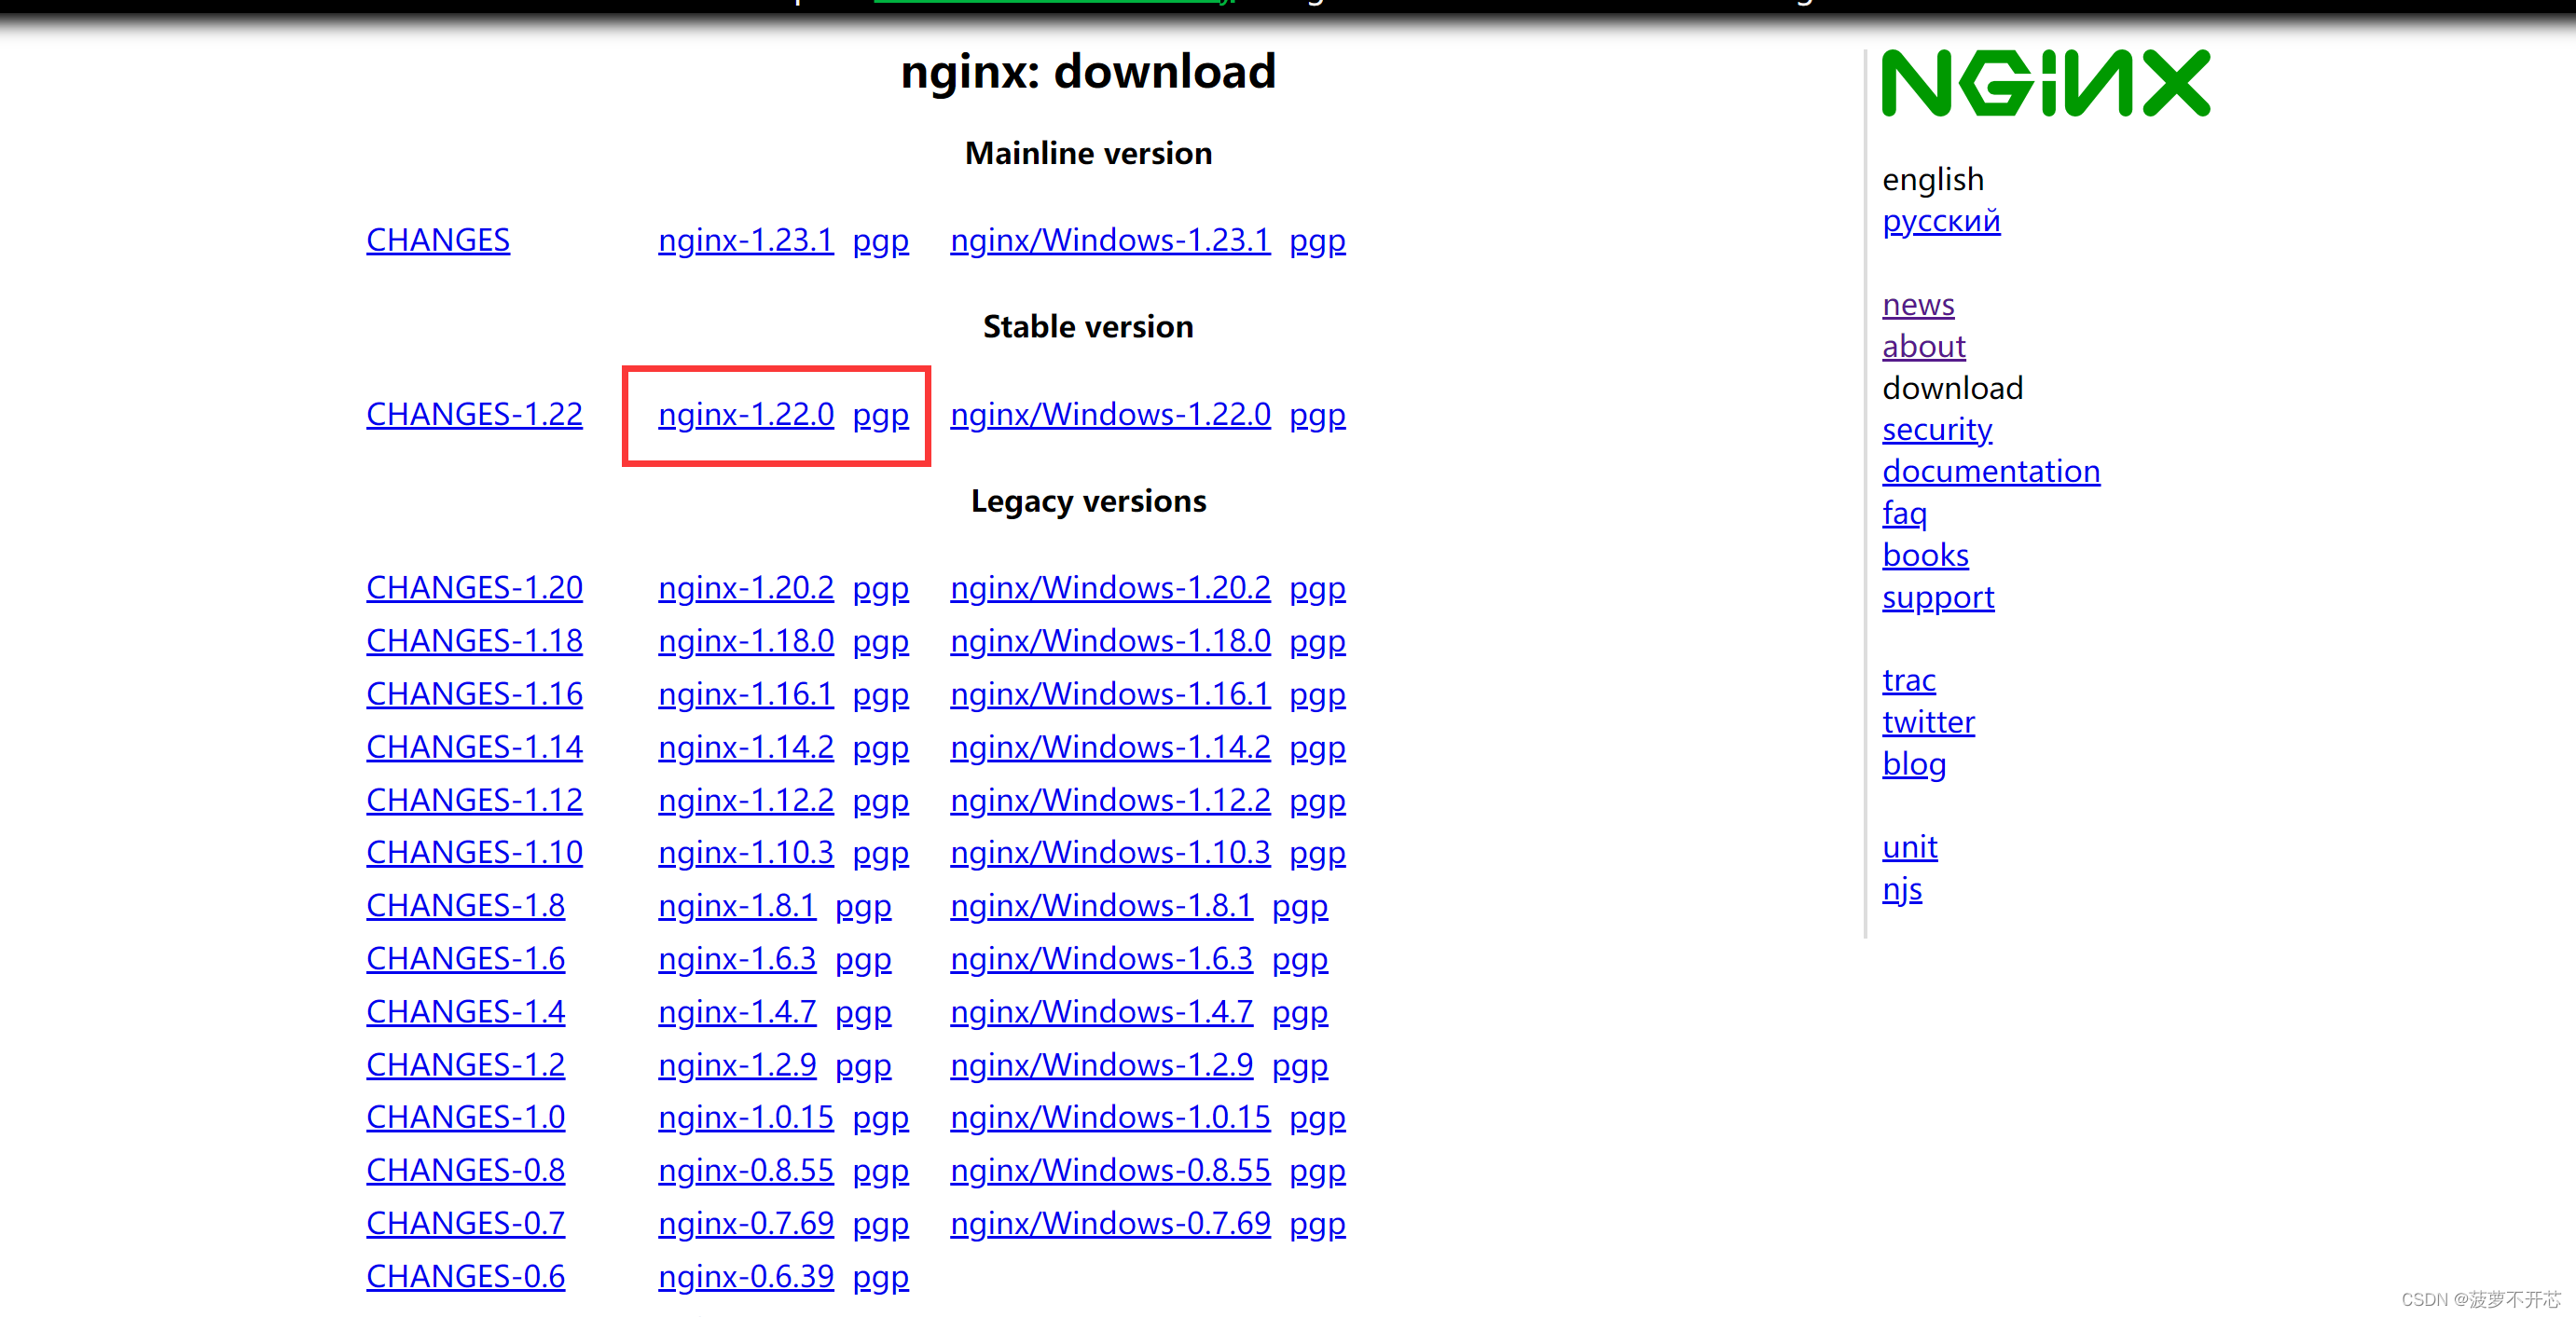Download nginx/Windows-1.22.0
2576x1317 pixels.
coord(1110,414)
